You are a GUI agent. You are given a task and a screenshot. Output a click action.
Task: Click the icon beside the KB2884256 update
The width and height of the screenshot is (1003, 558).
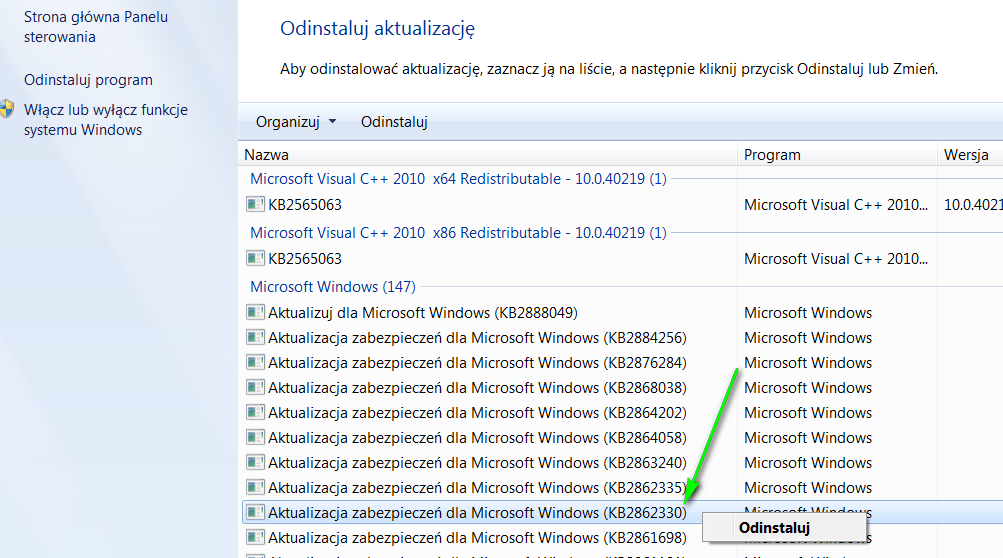click(255, 337)
